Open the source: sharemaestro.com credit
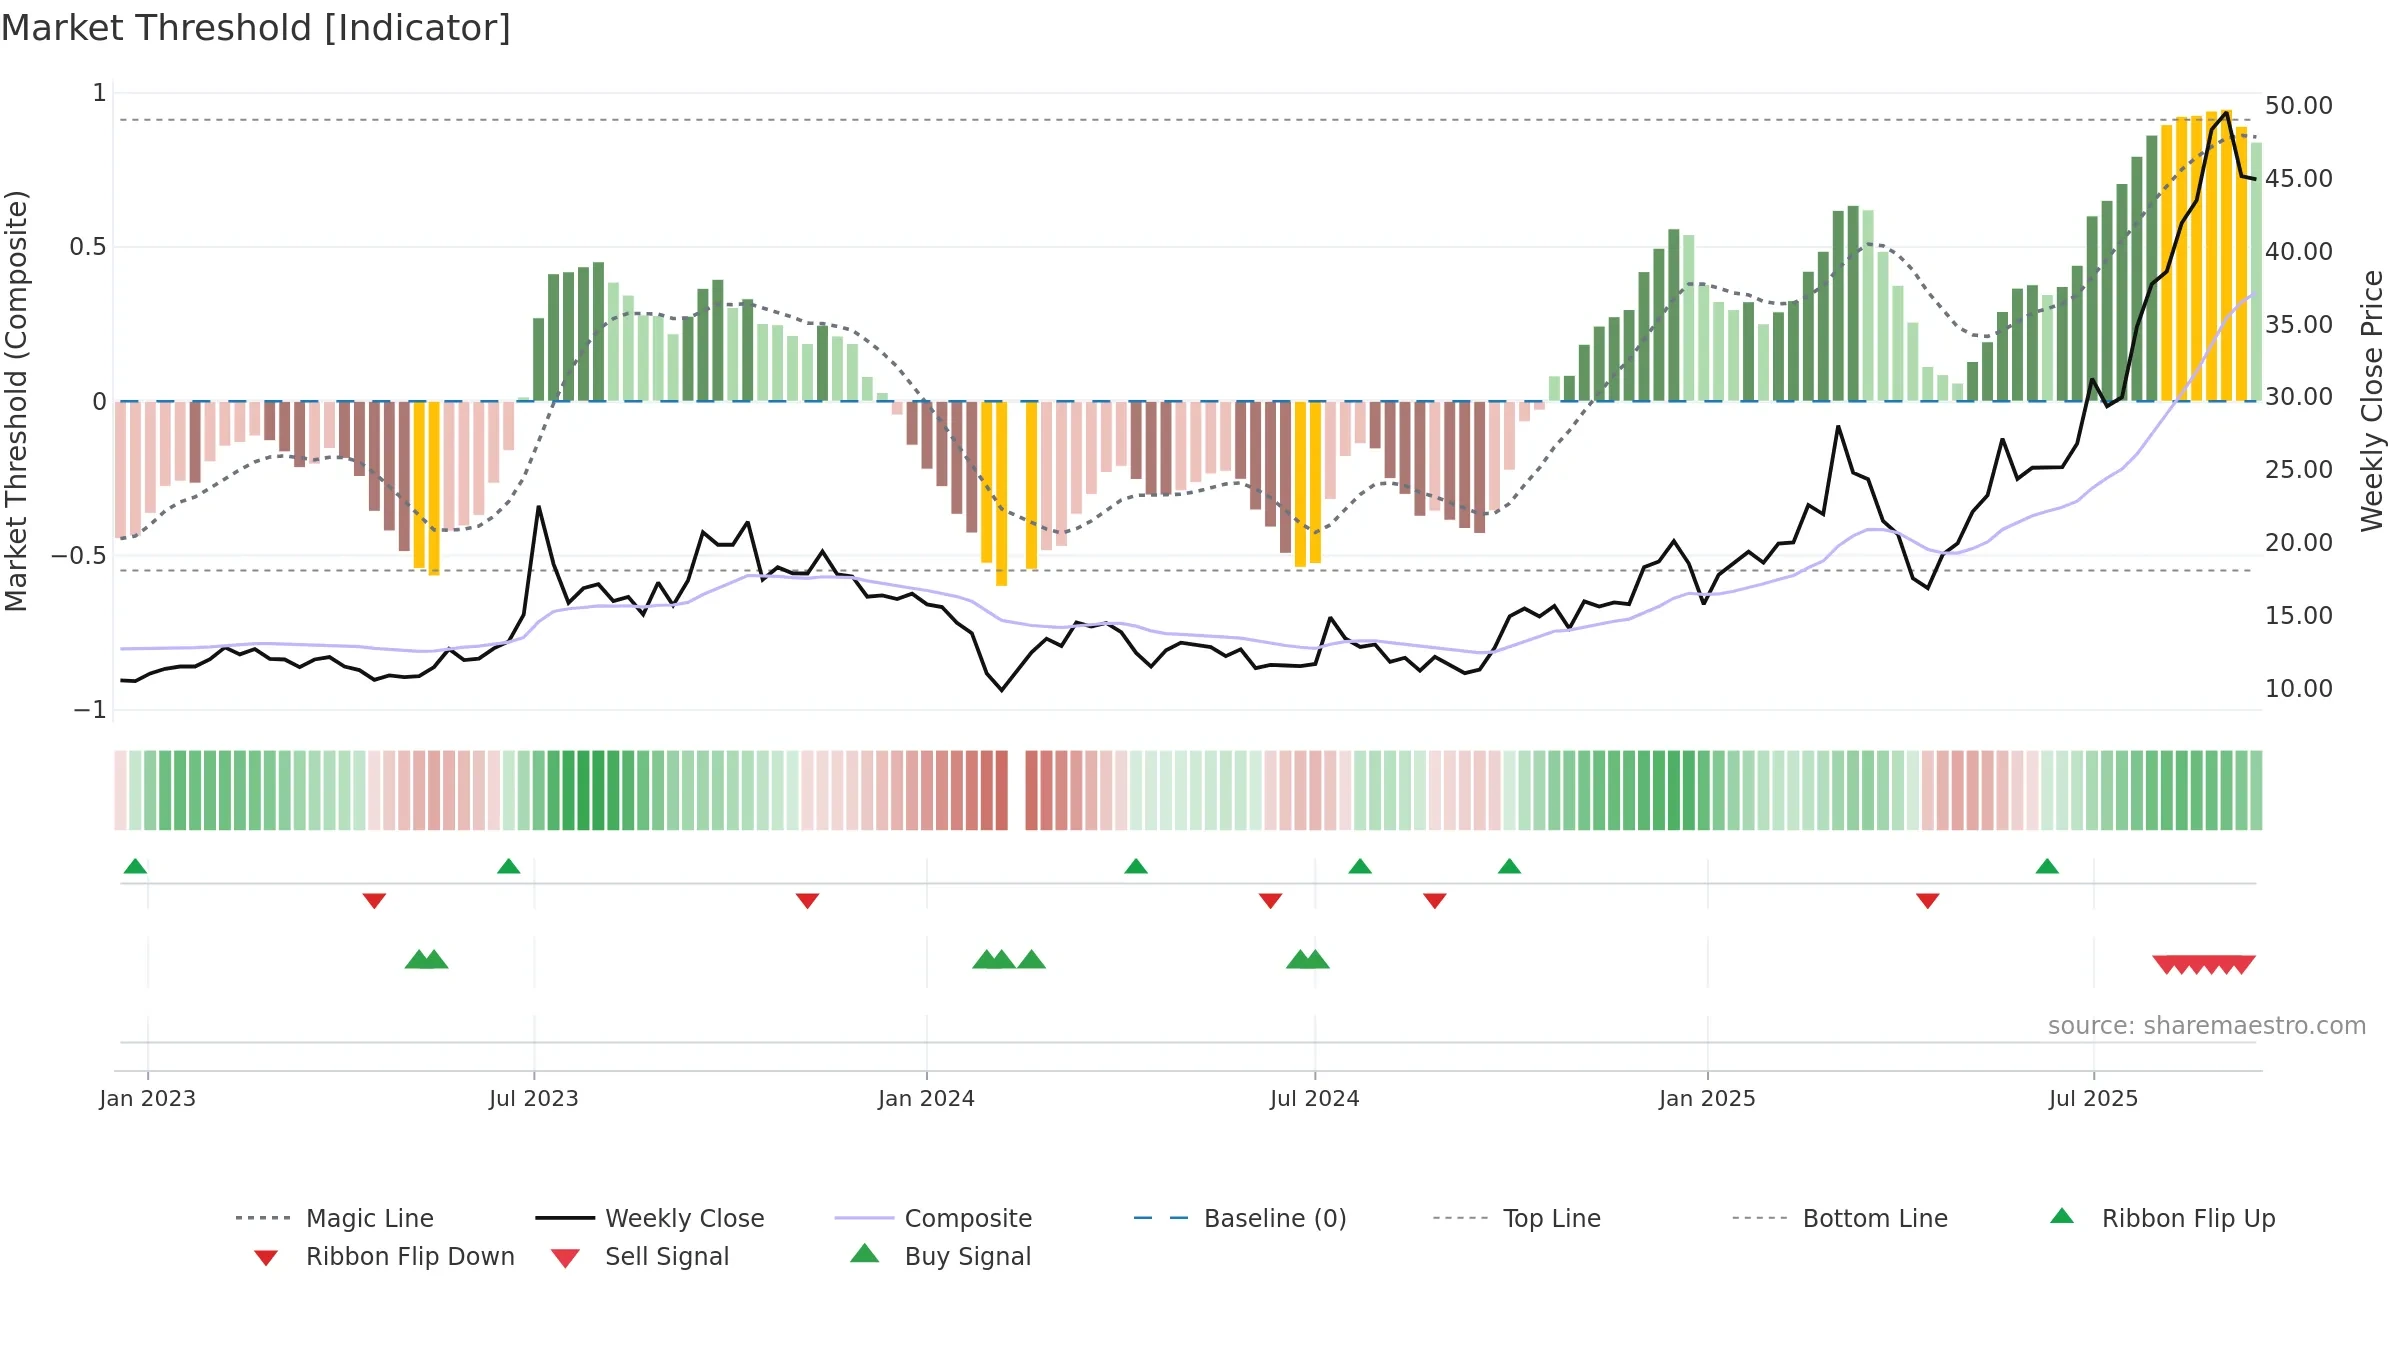 [2207, 1026]
